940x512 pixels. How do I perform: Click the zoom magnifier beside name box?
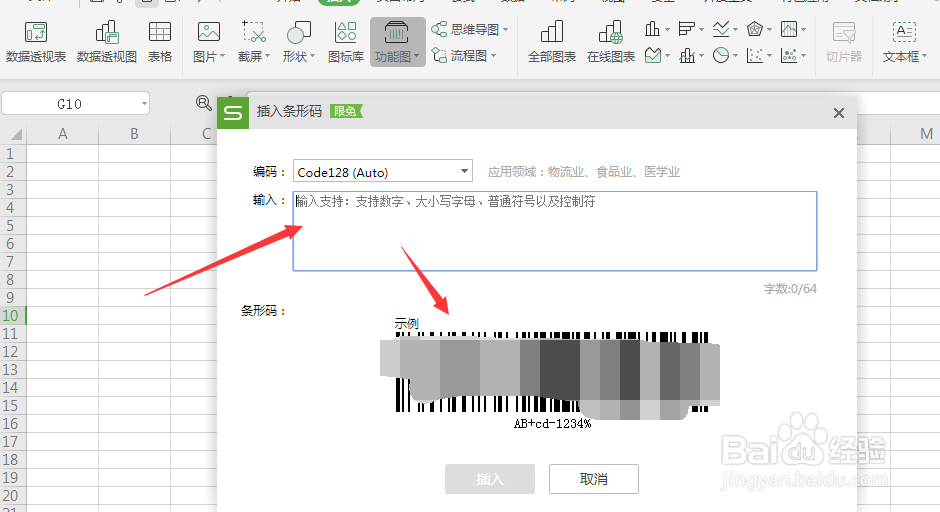point(203,103)
